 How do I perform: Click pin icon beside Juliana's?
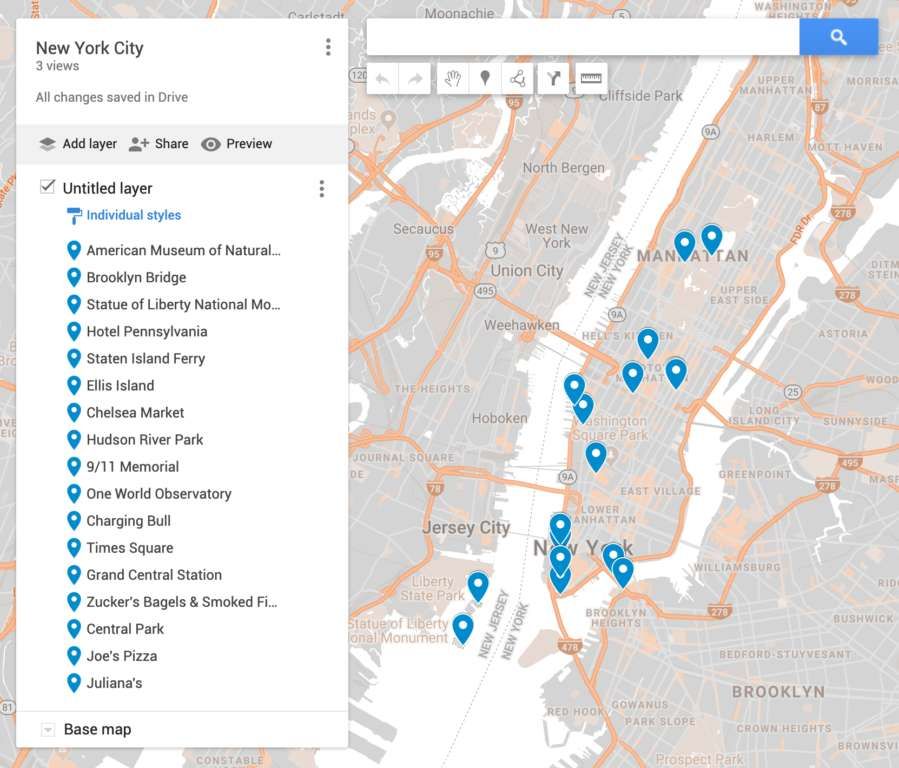pos(74,683)
